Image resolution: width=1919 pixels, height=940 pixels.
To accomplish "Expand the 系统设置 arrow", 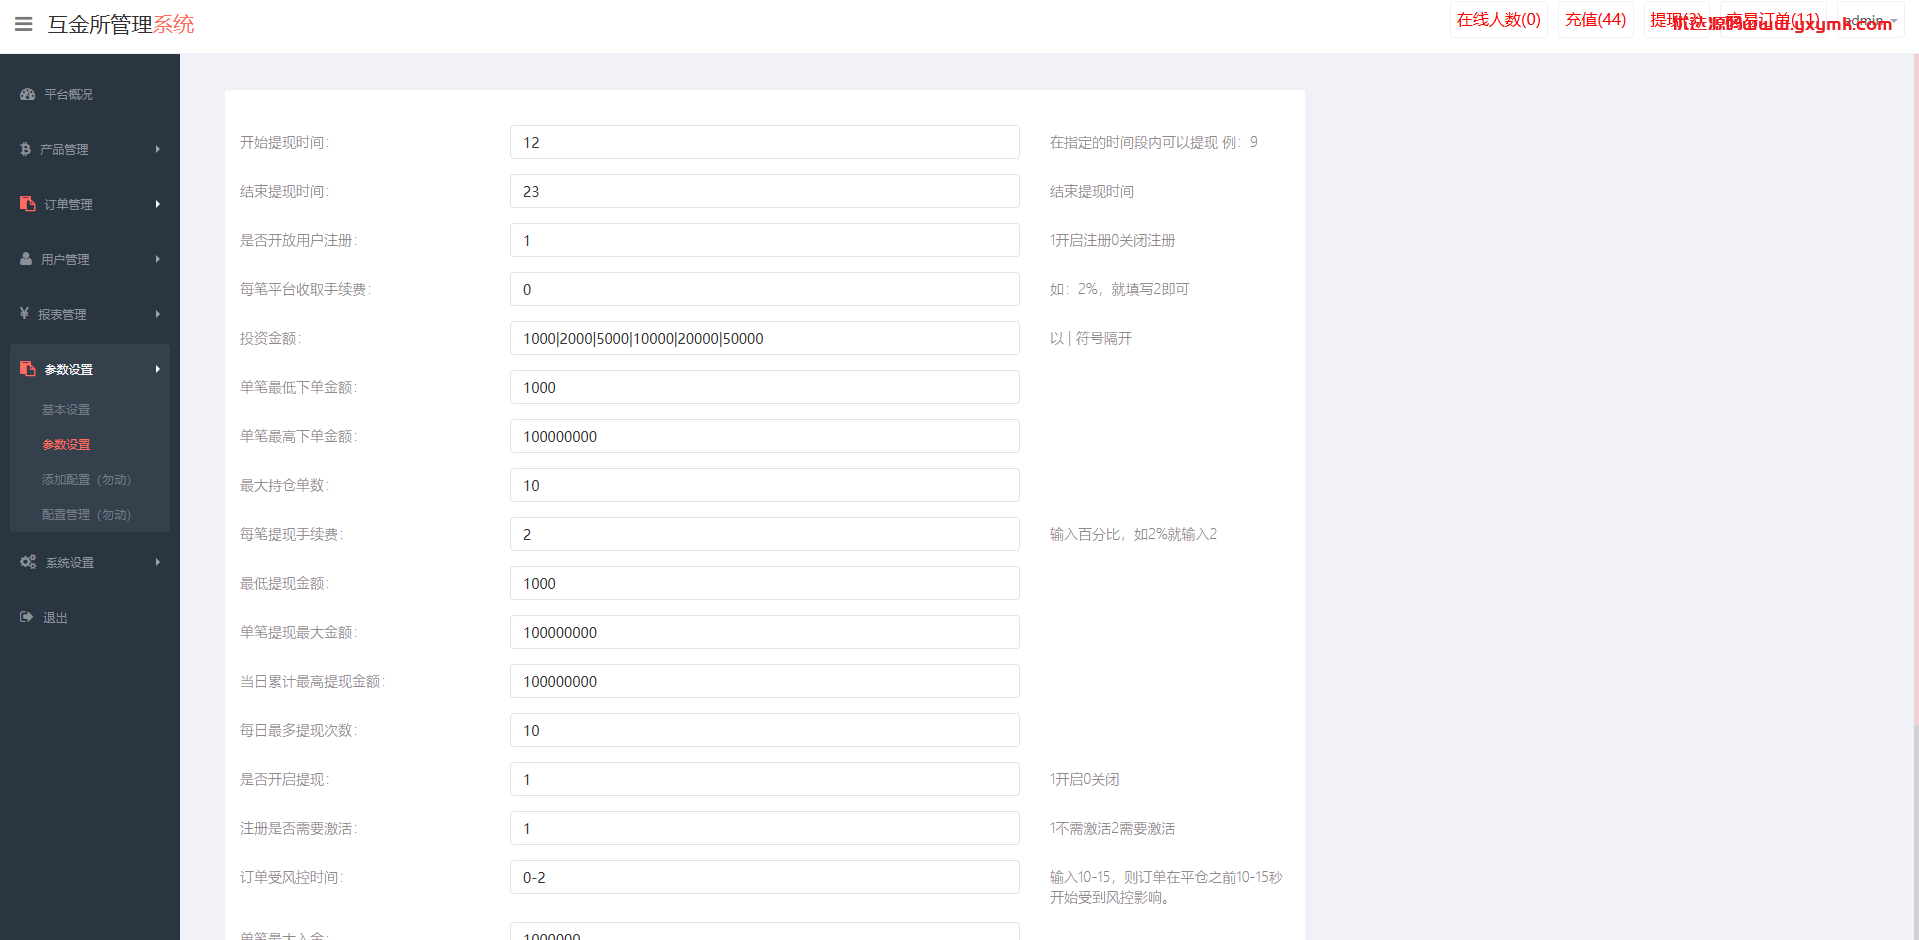I will [x=157, y=562].
